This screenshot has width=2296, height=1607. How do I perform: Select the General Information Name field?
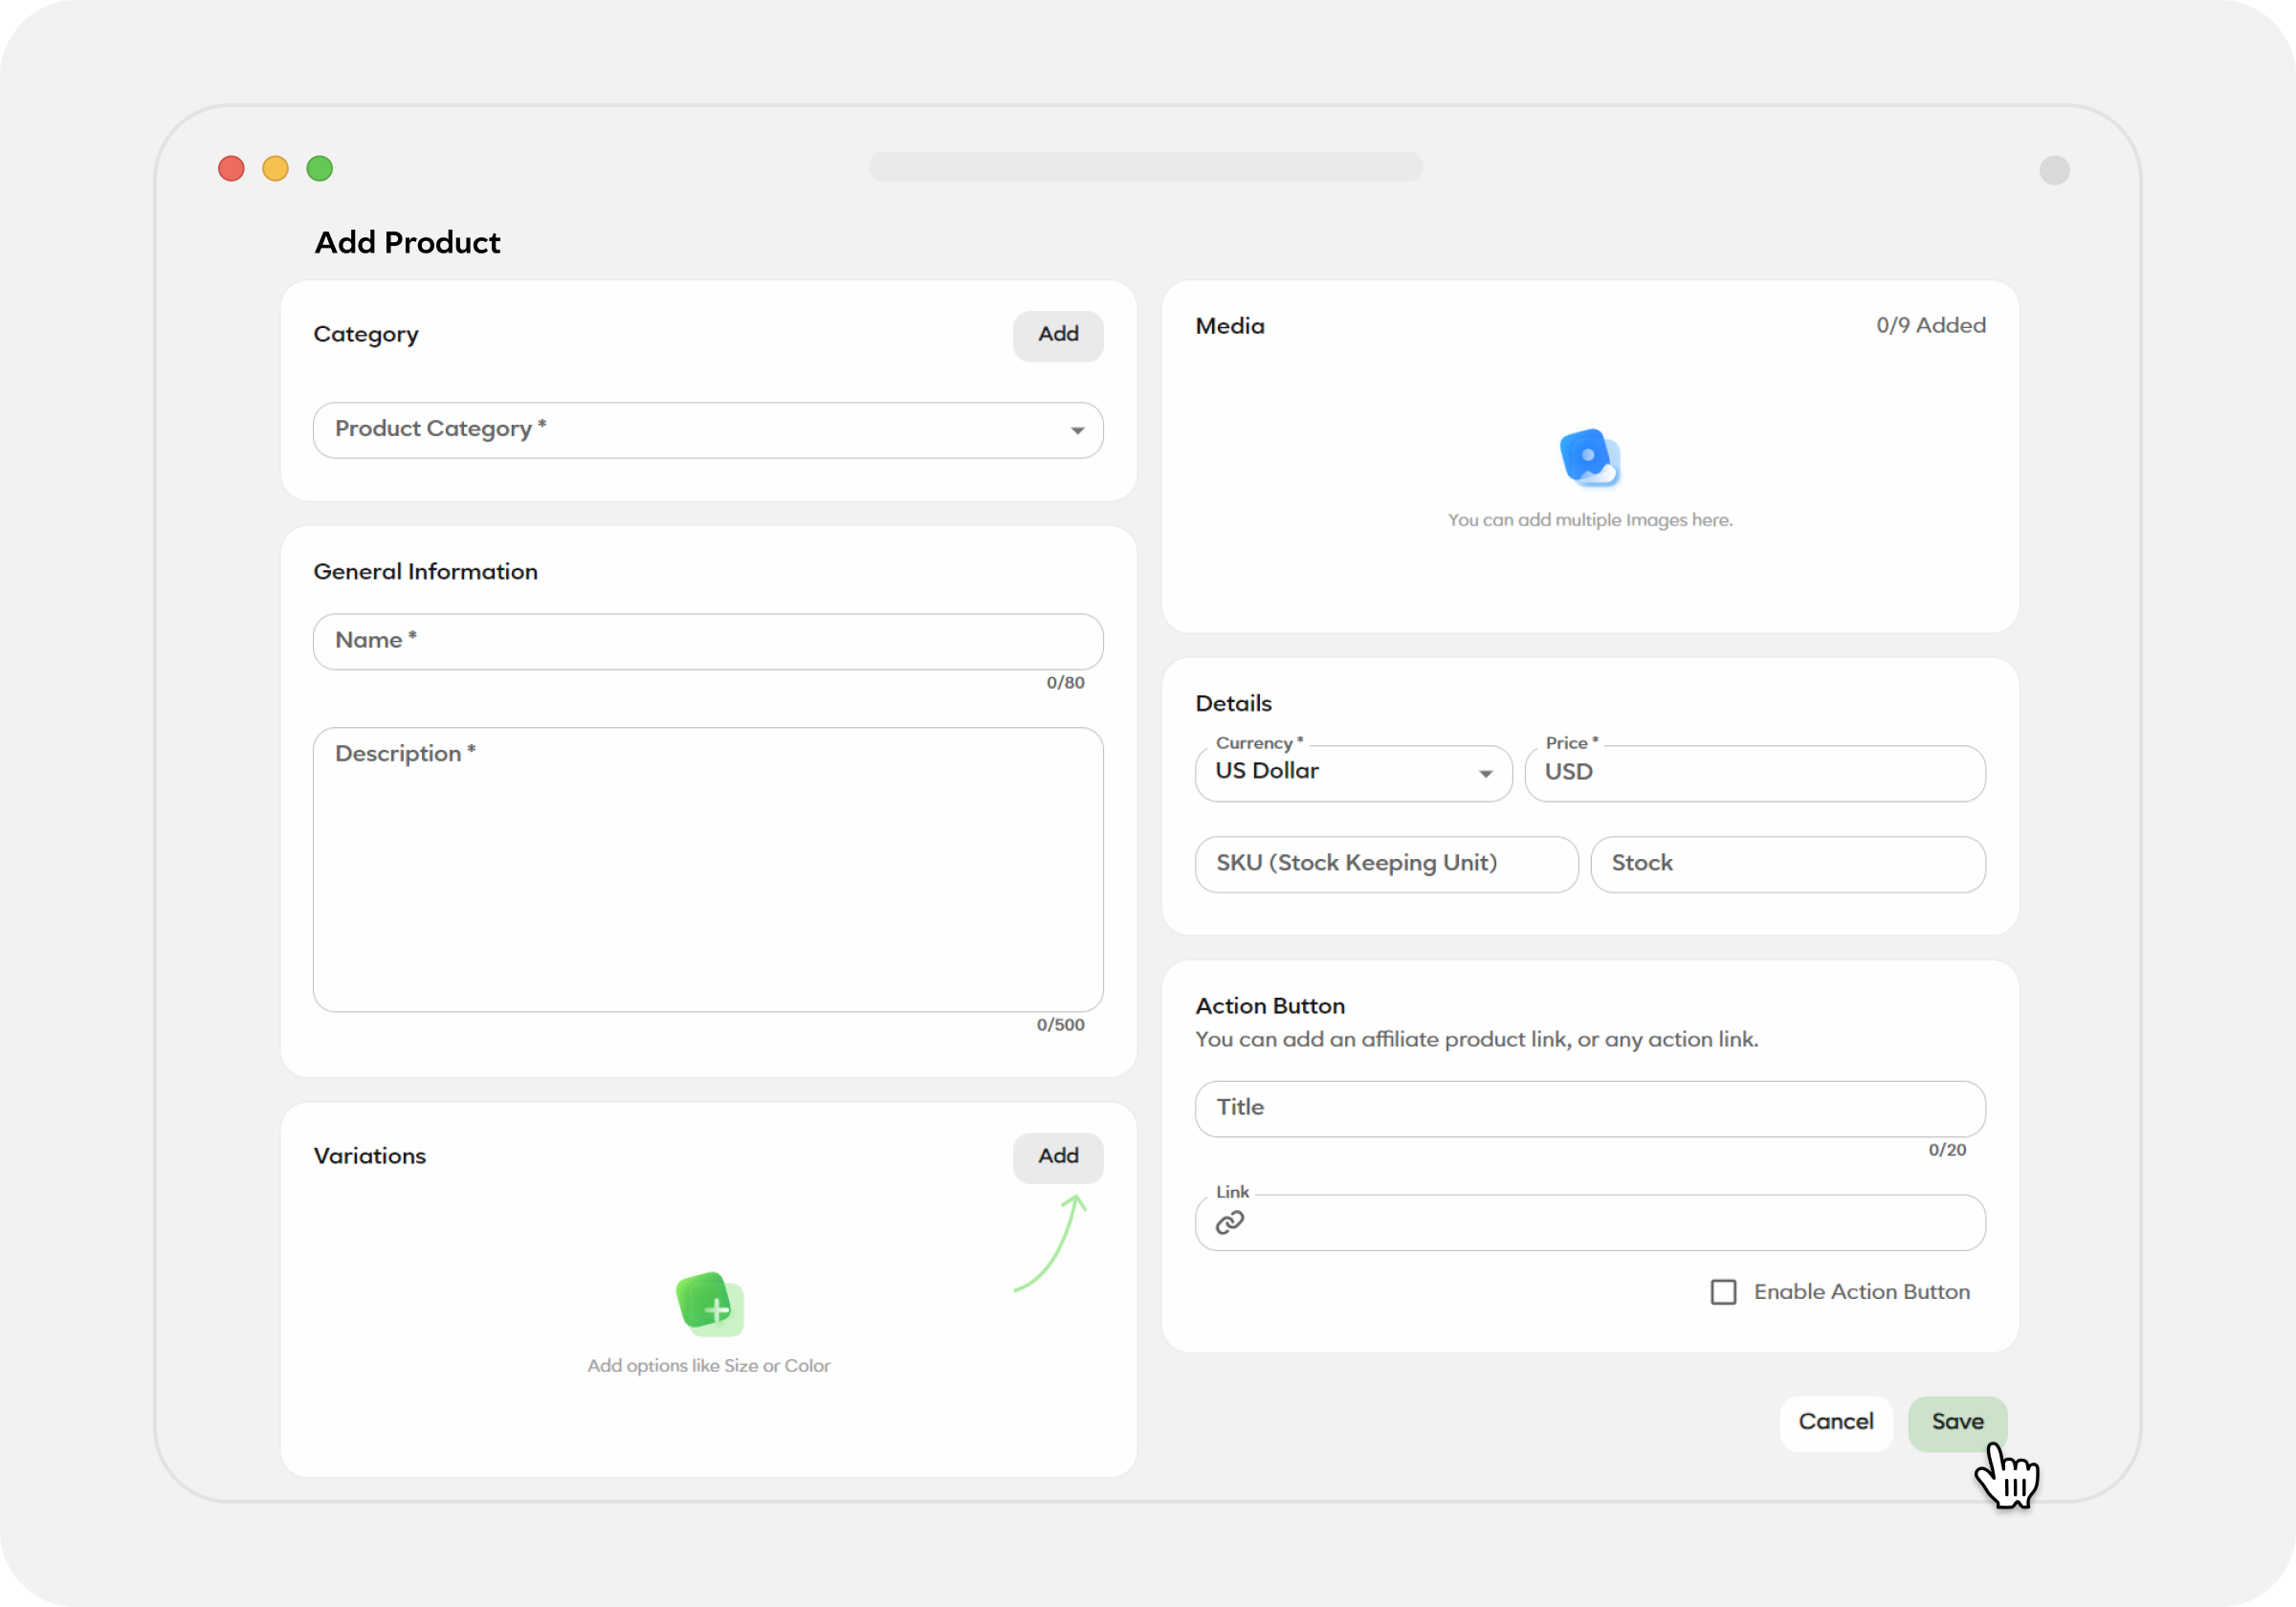(707, 639)
